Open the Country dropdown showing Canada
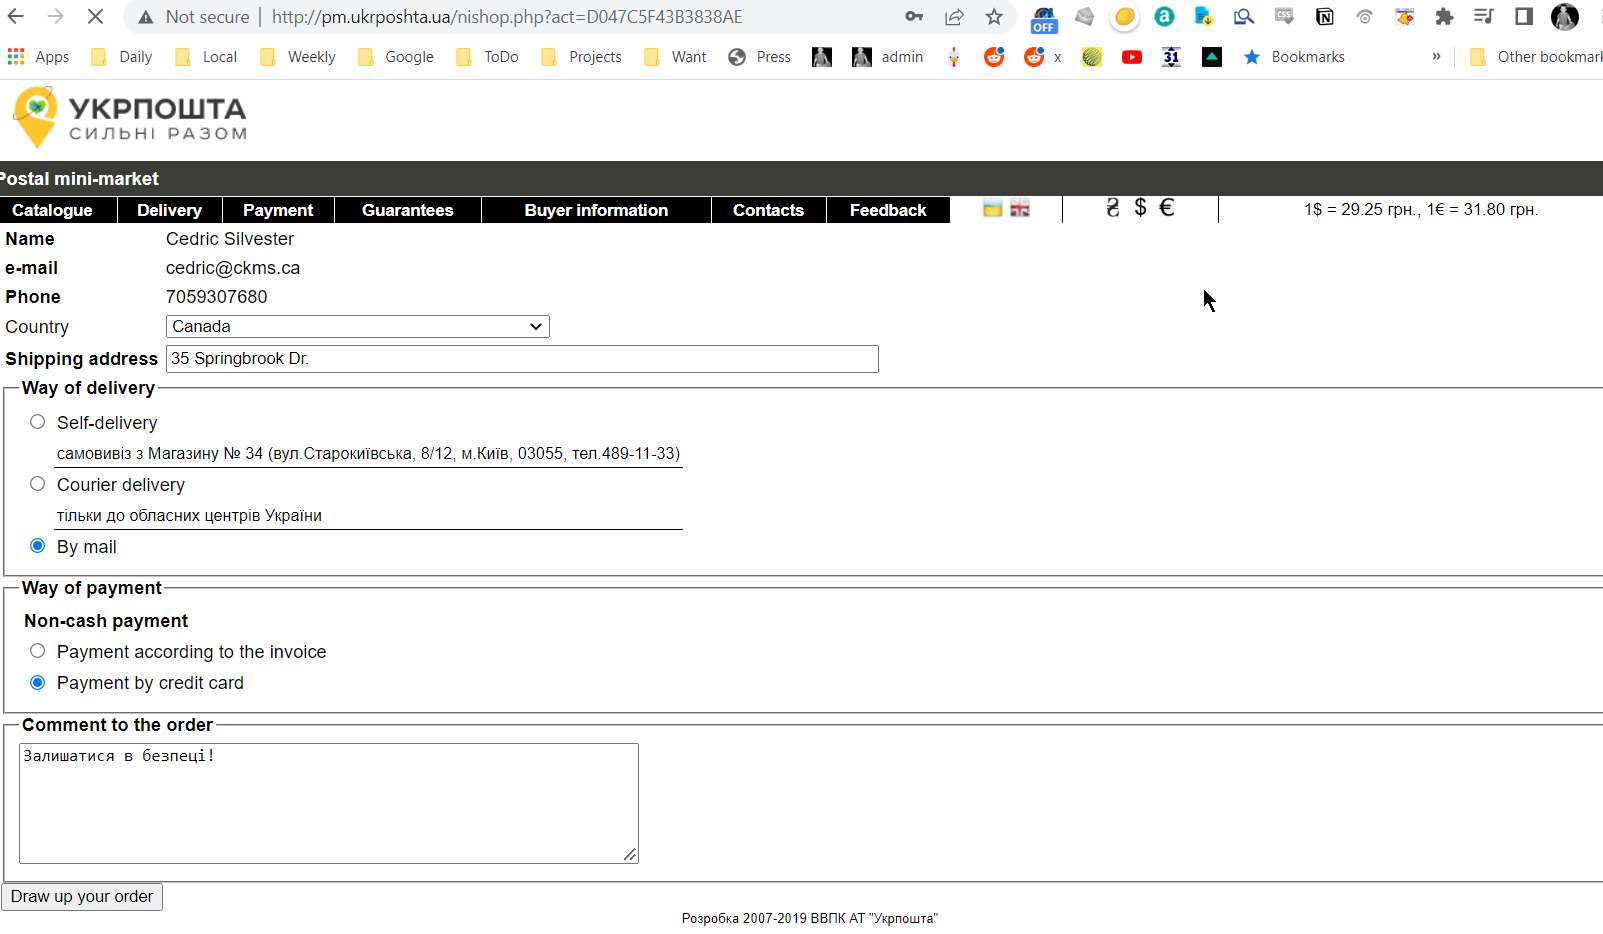1603x934 pixels. click(357, 327)
